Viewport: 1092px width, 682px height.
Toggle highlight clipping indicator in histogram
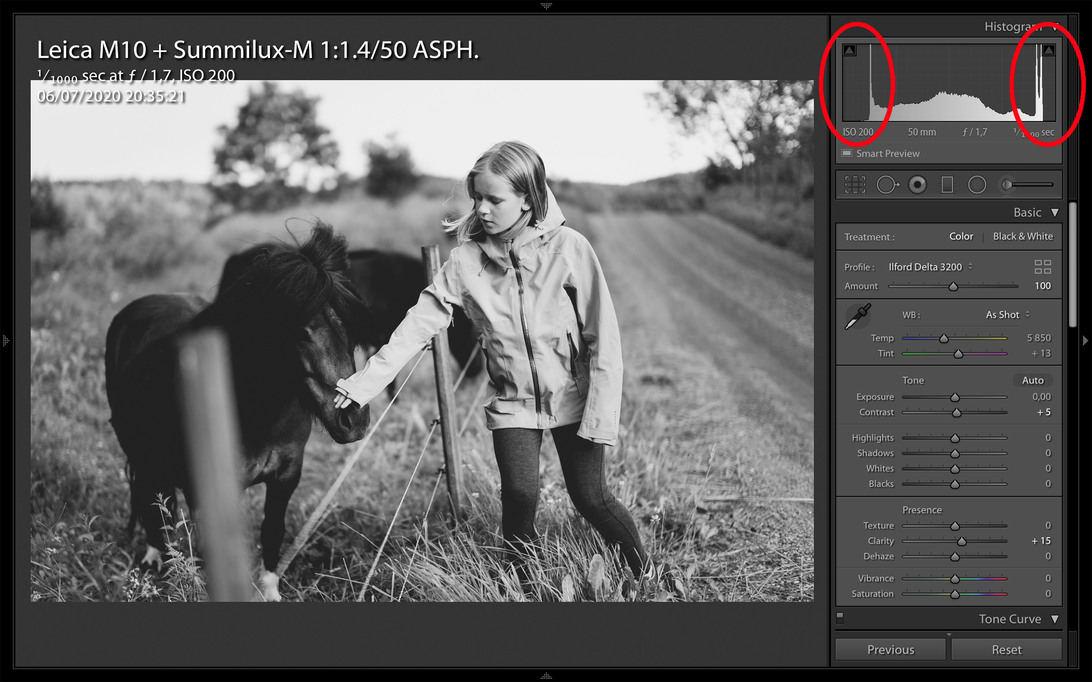pos(1049,51)
